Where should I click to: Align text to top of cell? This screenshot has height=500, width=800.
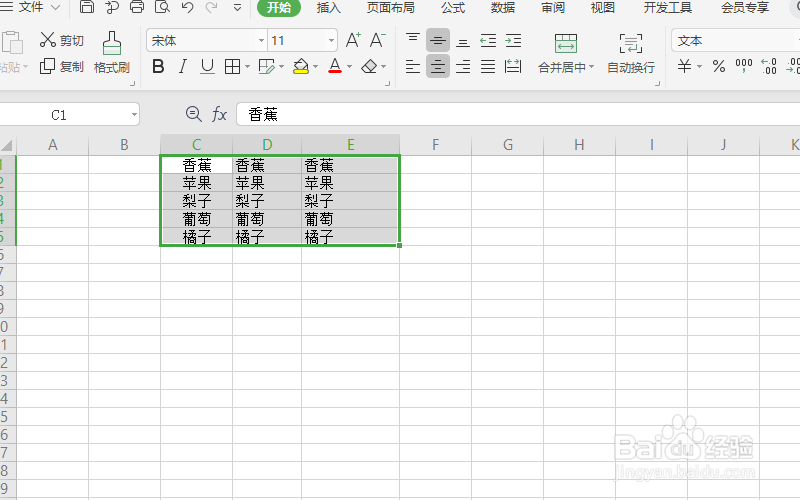click(x=413, y=40)
